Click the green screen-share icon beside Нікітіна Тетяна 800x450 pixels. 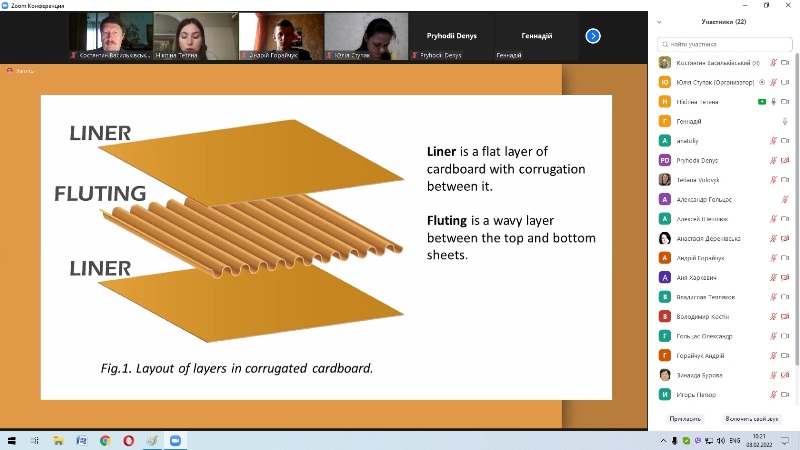(762, 102)
